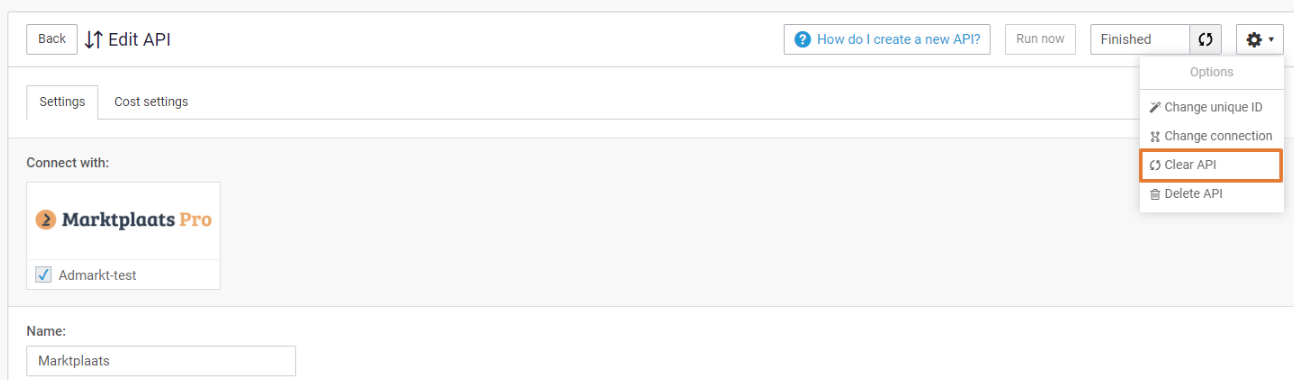The image size is (1294, 380).
Task: Go back with the Back button
Action: pyautogui.click(x=52, y=39)
